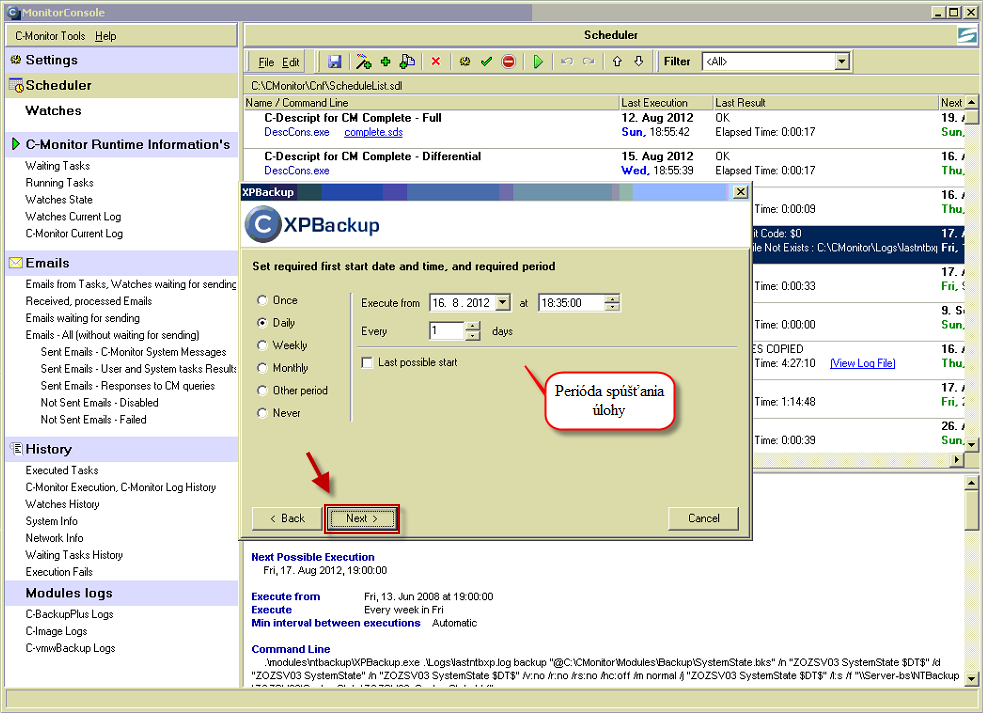Click the green plus add task icon
The height and width of the screenshot is (713, 983).
tap(386, 61)
